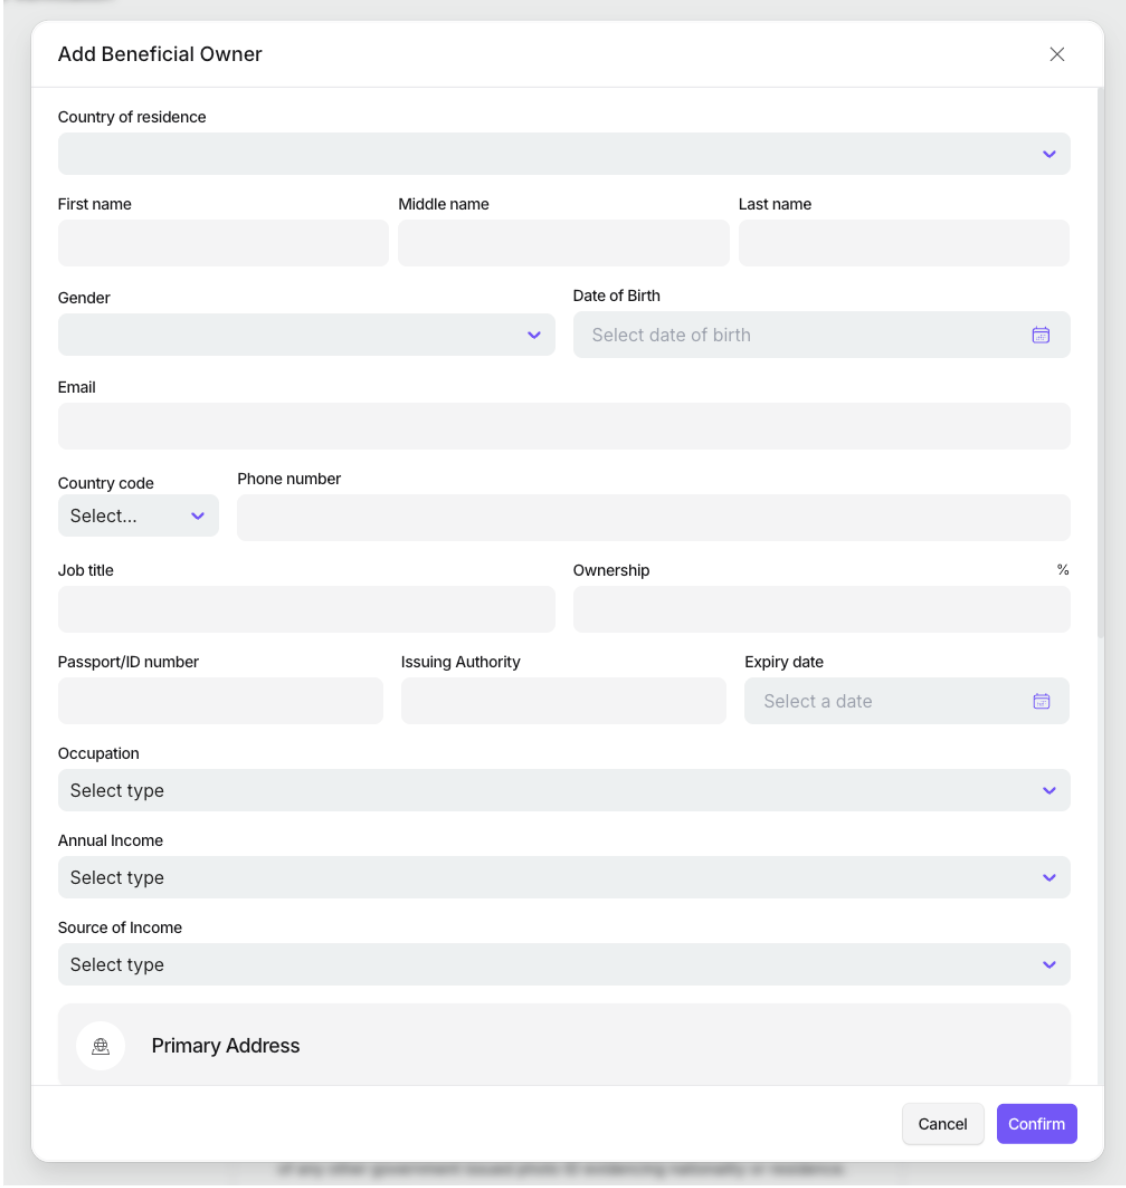Focus the Phone number field
The height and width of the screenshot is (1188, 1126).
coord(653,518)
